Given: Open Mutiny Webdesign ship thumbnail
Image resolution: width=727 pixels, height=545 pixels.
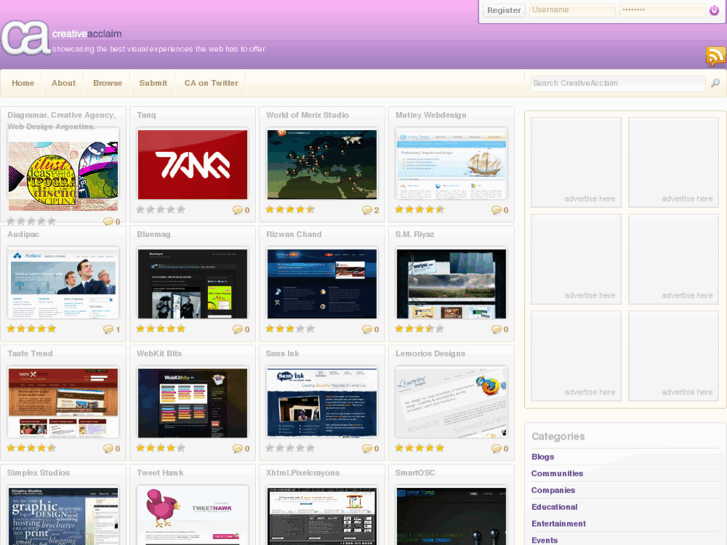Looking at the screenshot, I should (x=451, y=165).
